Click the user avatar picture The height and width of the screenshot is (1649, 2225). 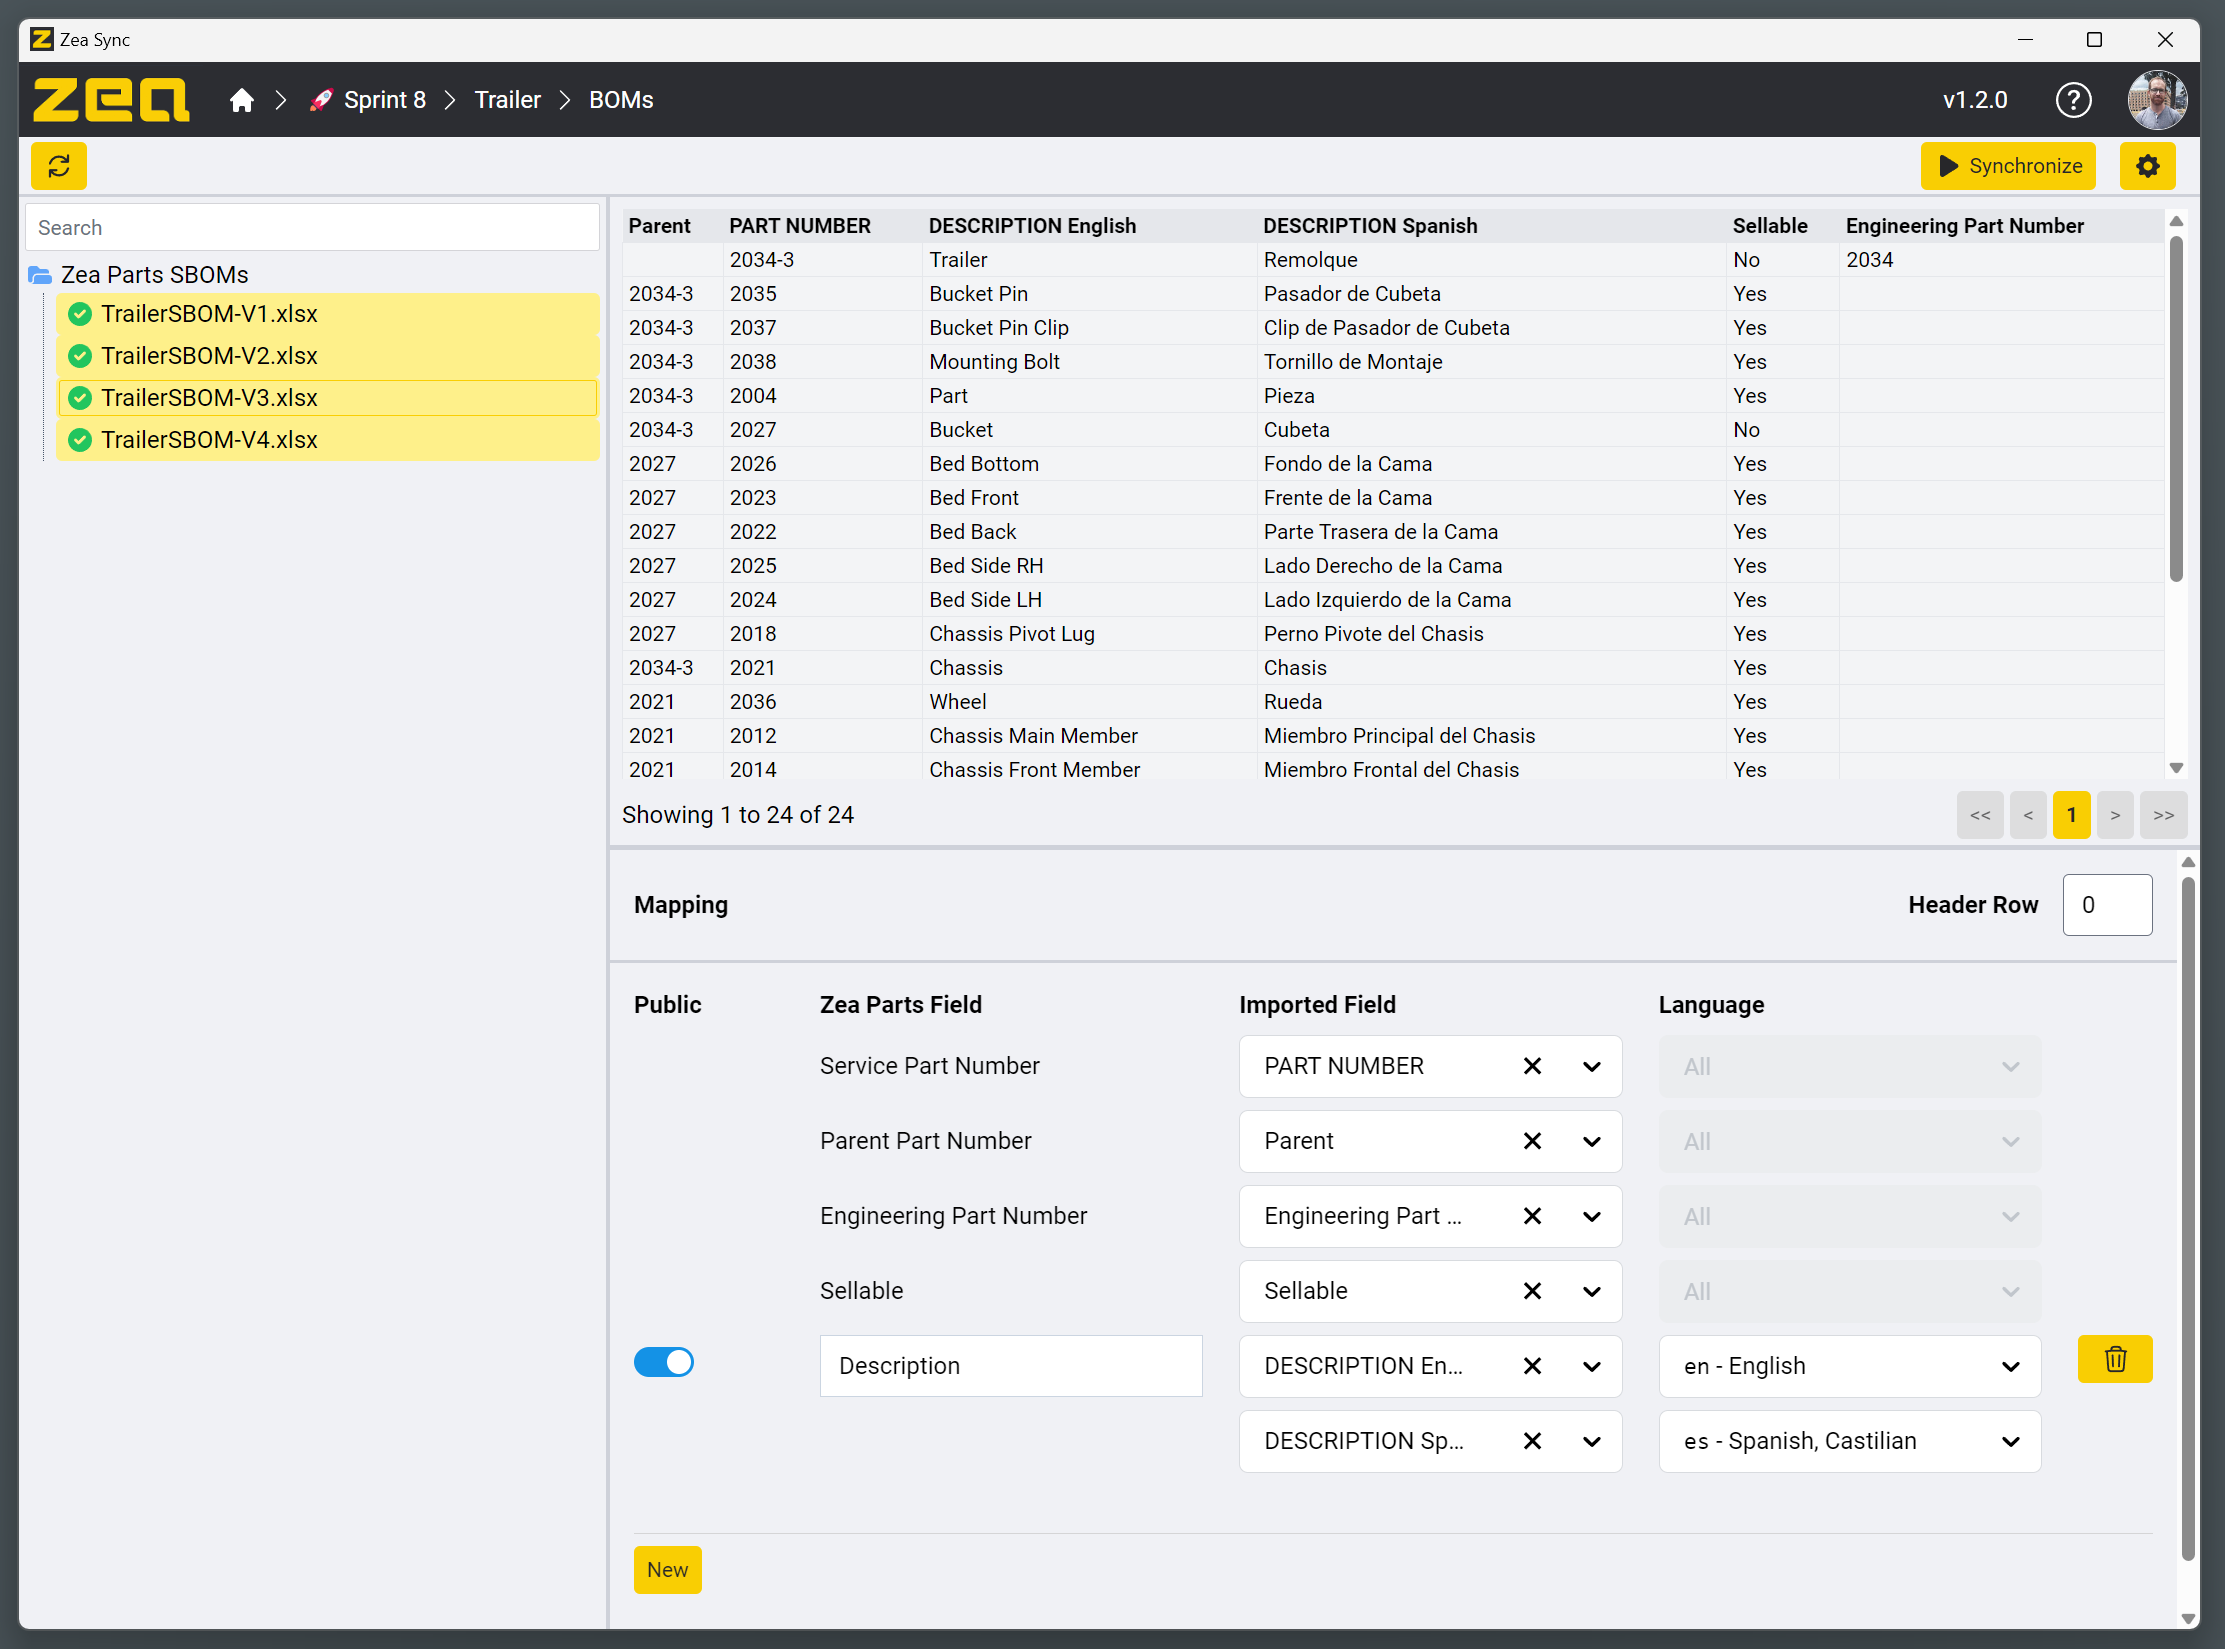2156,100
